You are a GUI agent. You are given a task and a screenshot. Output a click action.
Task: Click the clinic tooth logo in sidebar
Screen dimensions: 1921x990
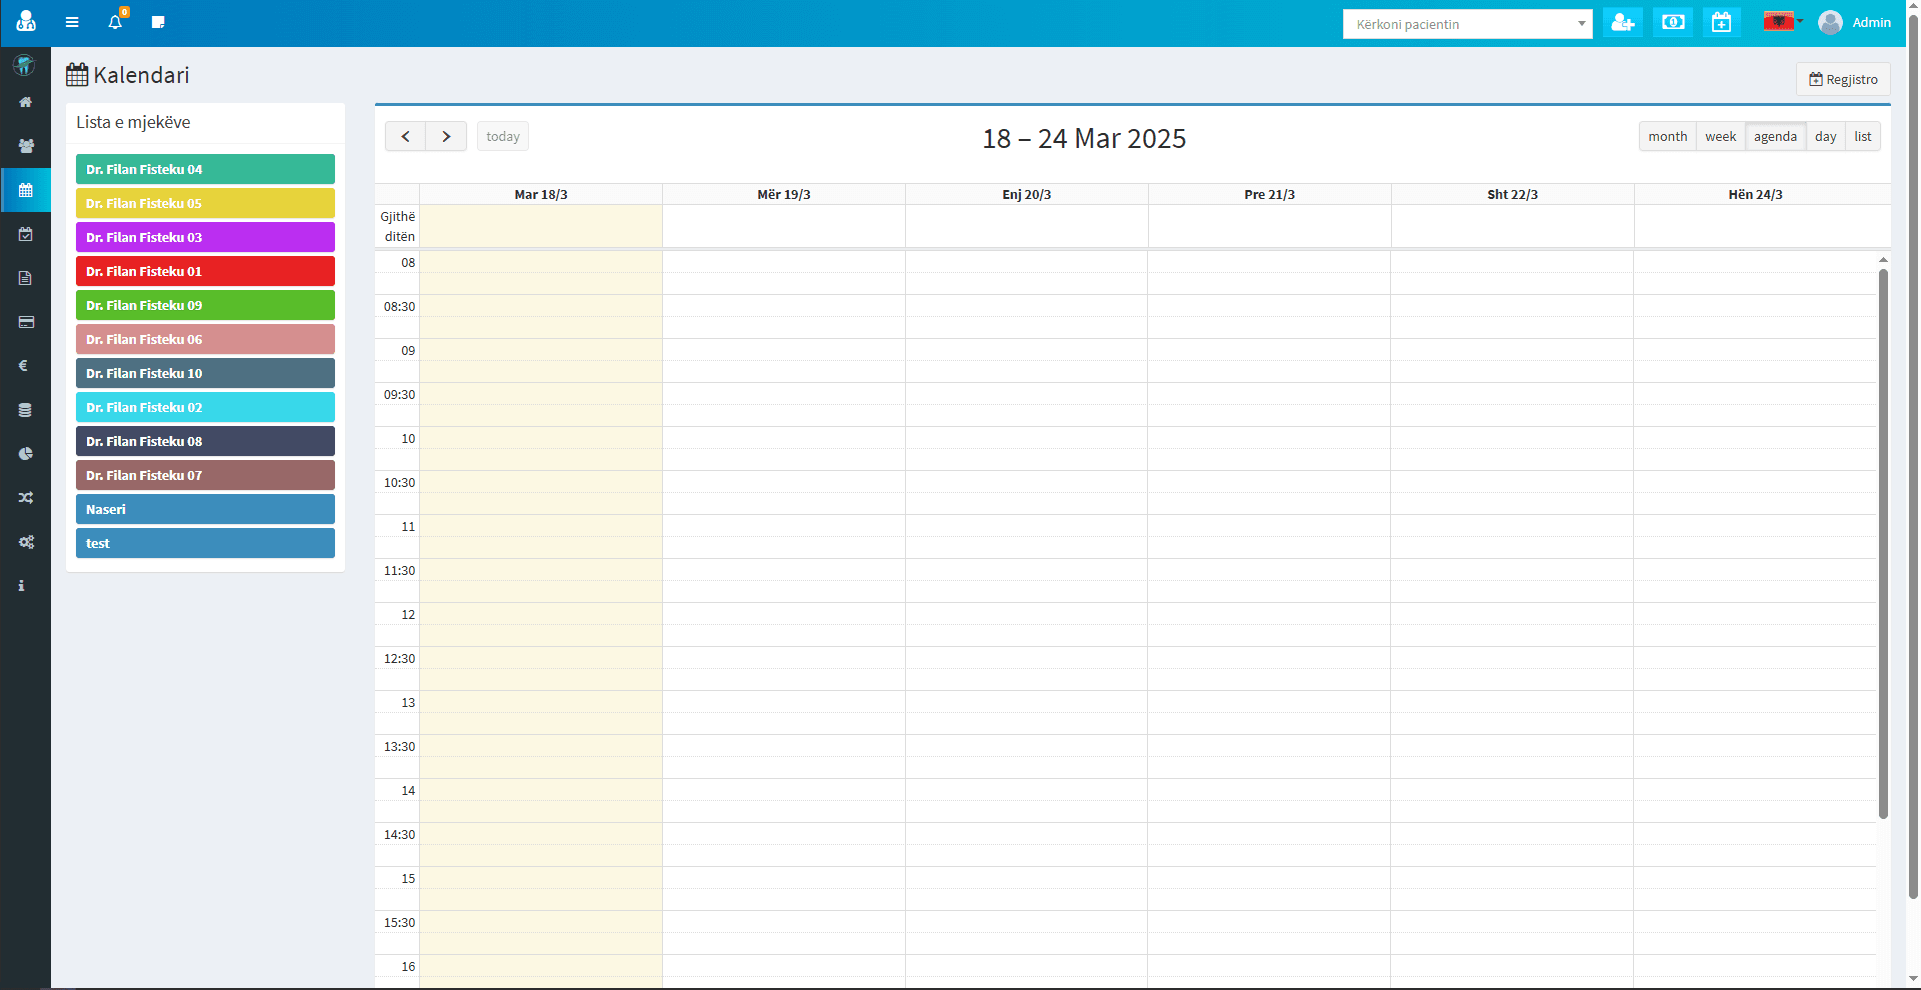pos(24,66)
